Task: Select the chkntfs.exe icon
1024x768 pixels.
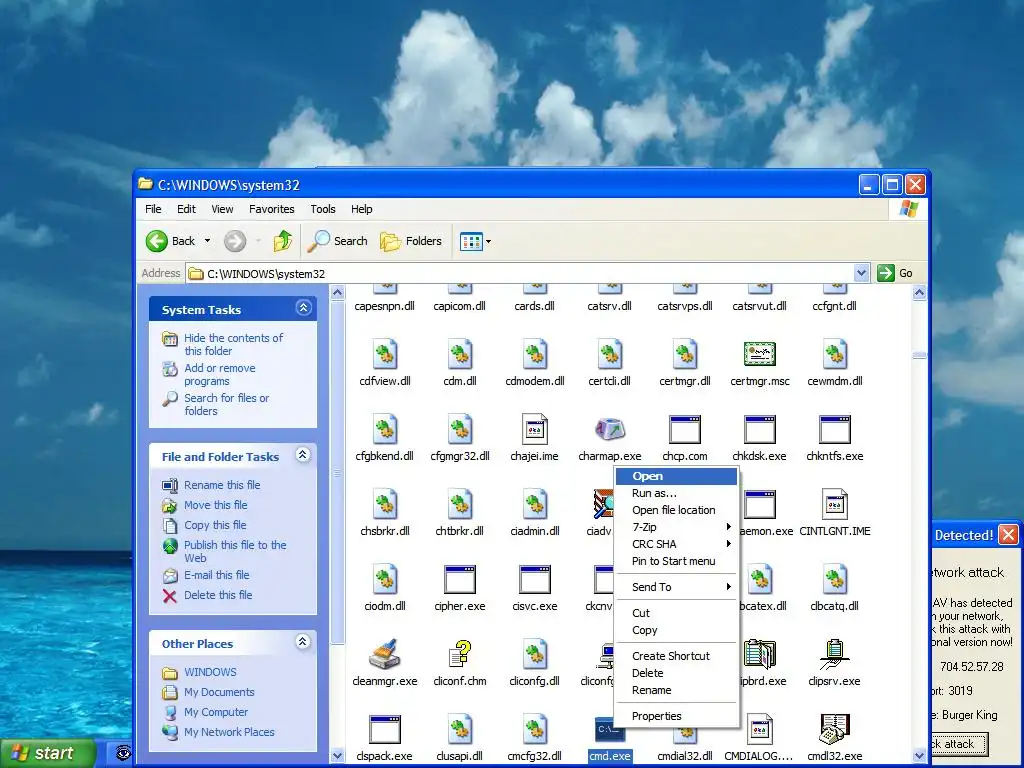Action: 835,430
